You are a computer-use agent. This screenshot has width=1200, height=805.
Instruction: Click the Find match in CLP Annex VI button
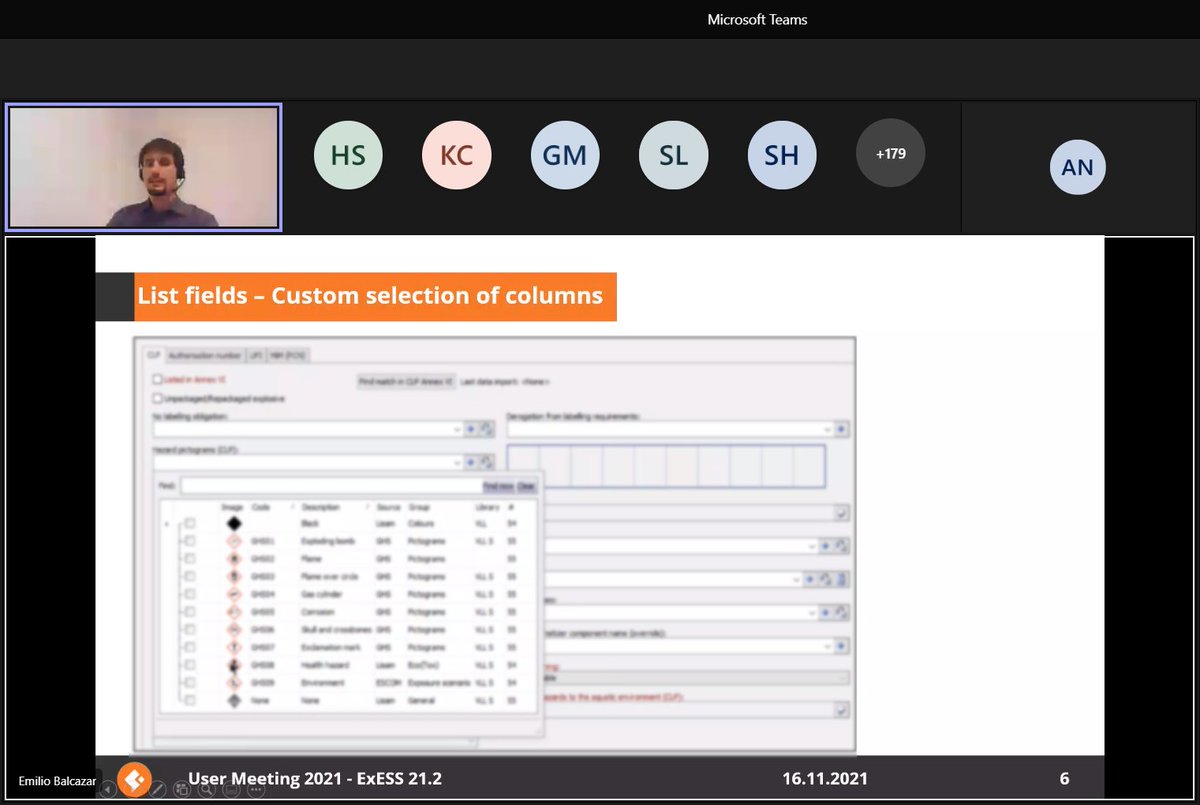click(406, 382)
